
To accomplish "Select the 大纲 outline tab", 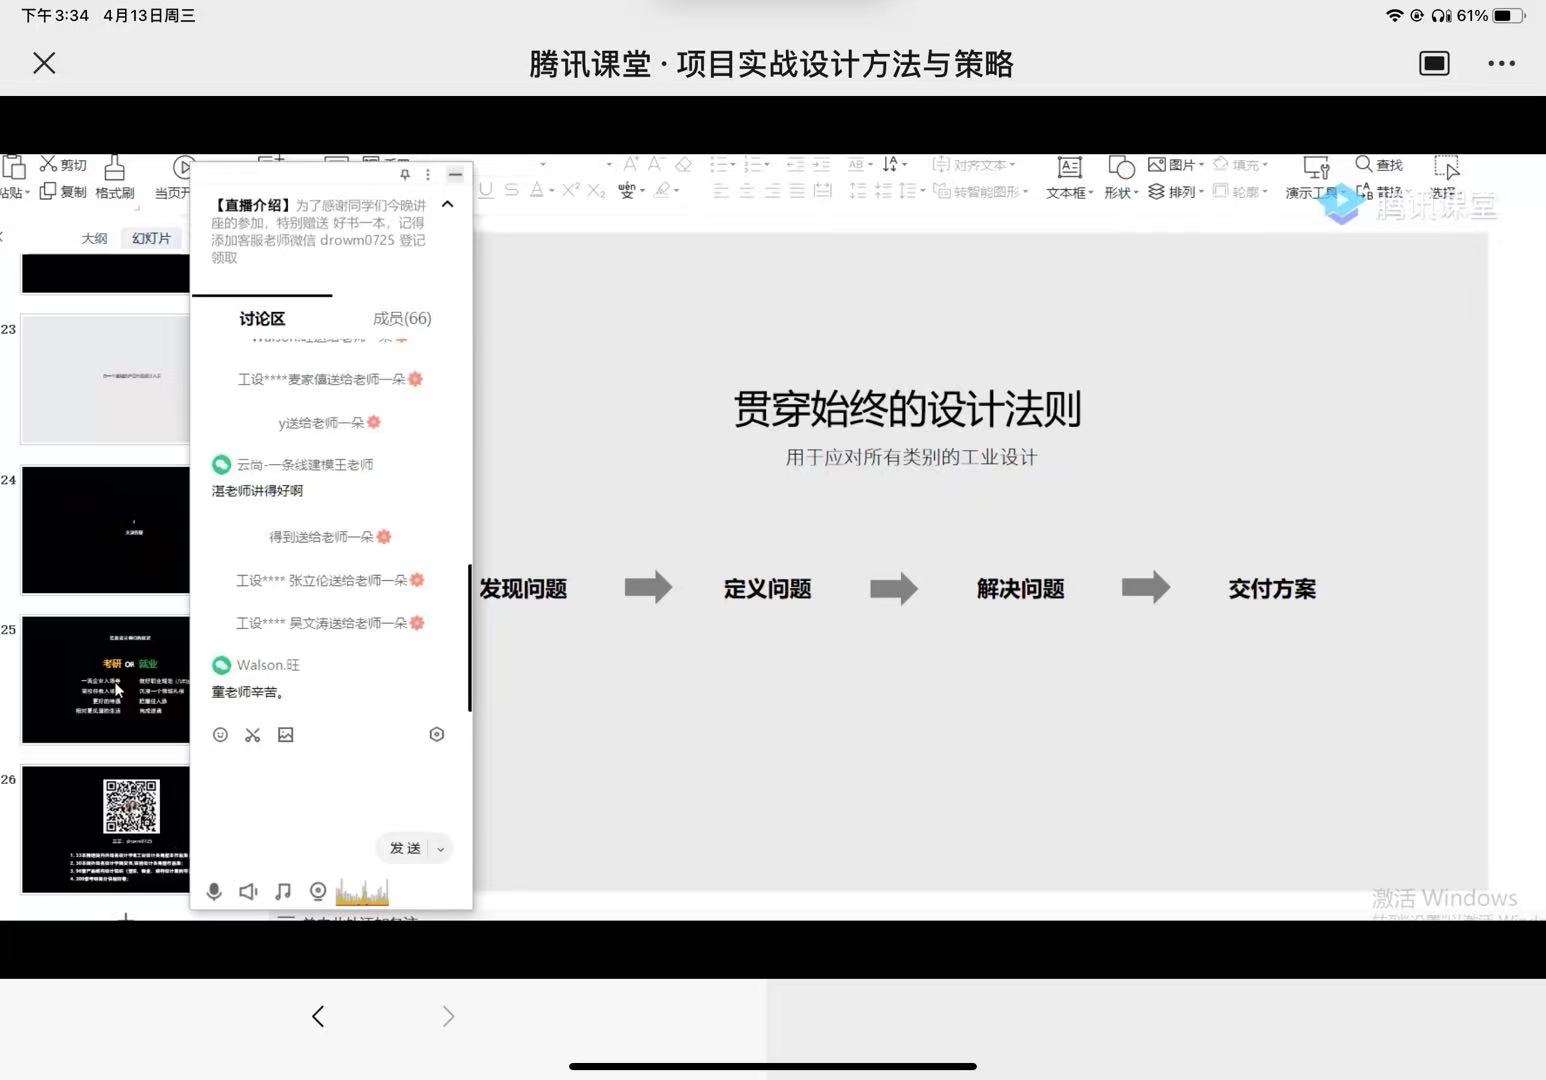I will pos(94,238).
